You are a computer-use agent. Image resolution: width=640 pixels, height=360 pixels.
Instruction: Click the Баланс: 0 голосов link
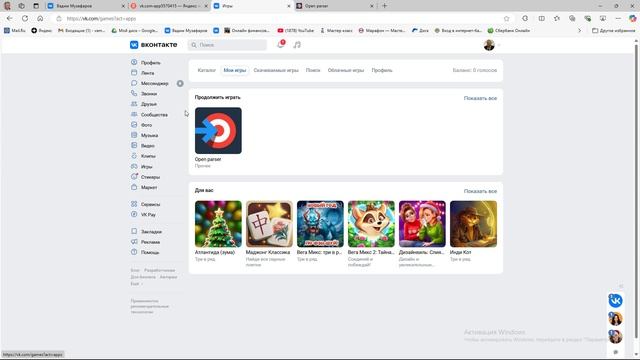(475, 70)
